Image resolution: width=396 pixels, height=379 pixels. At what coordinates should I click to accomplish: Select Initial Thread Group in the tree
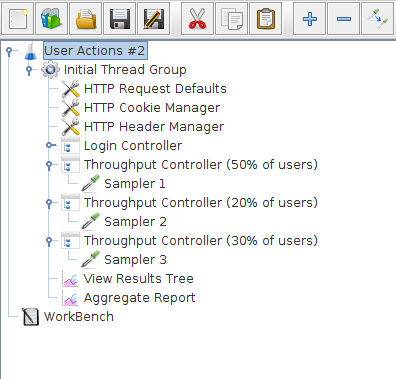click(125, 70)
